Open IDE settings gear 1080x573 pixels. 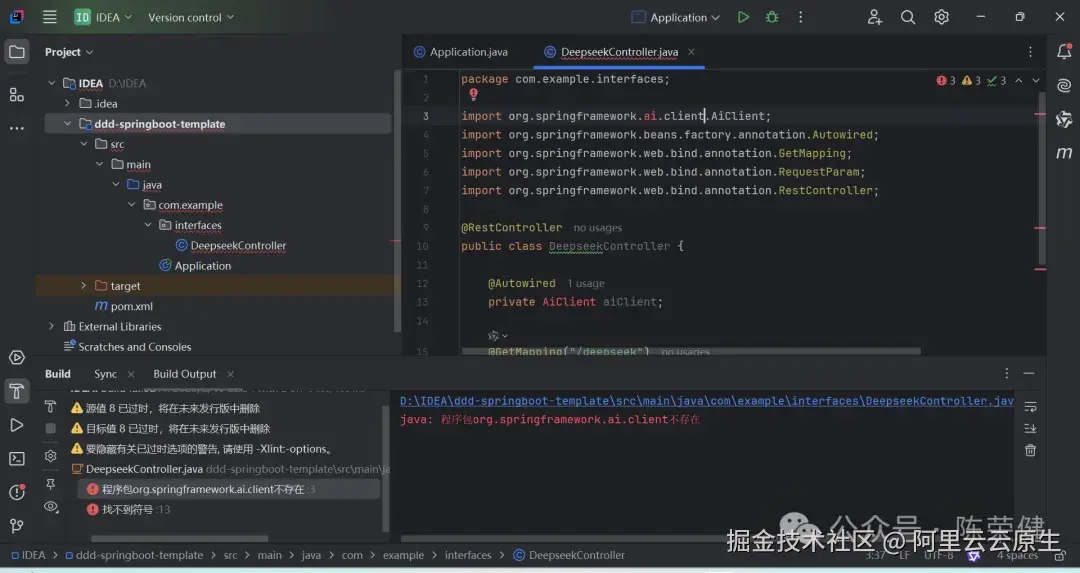tap(941, 17)
